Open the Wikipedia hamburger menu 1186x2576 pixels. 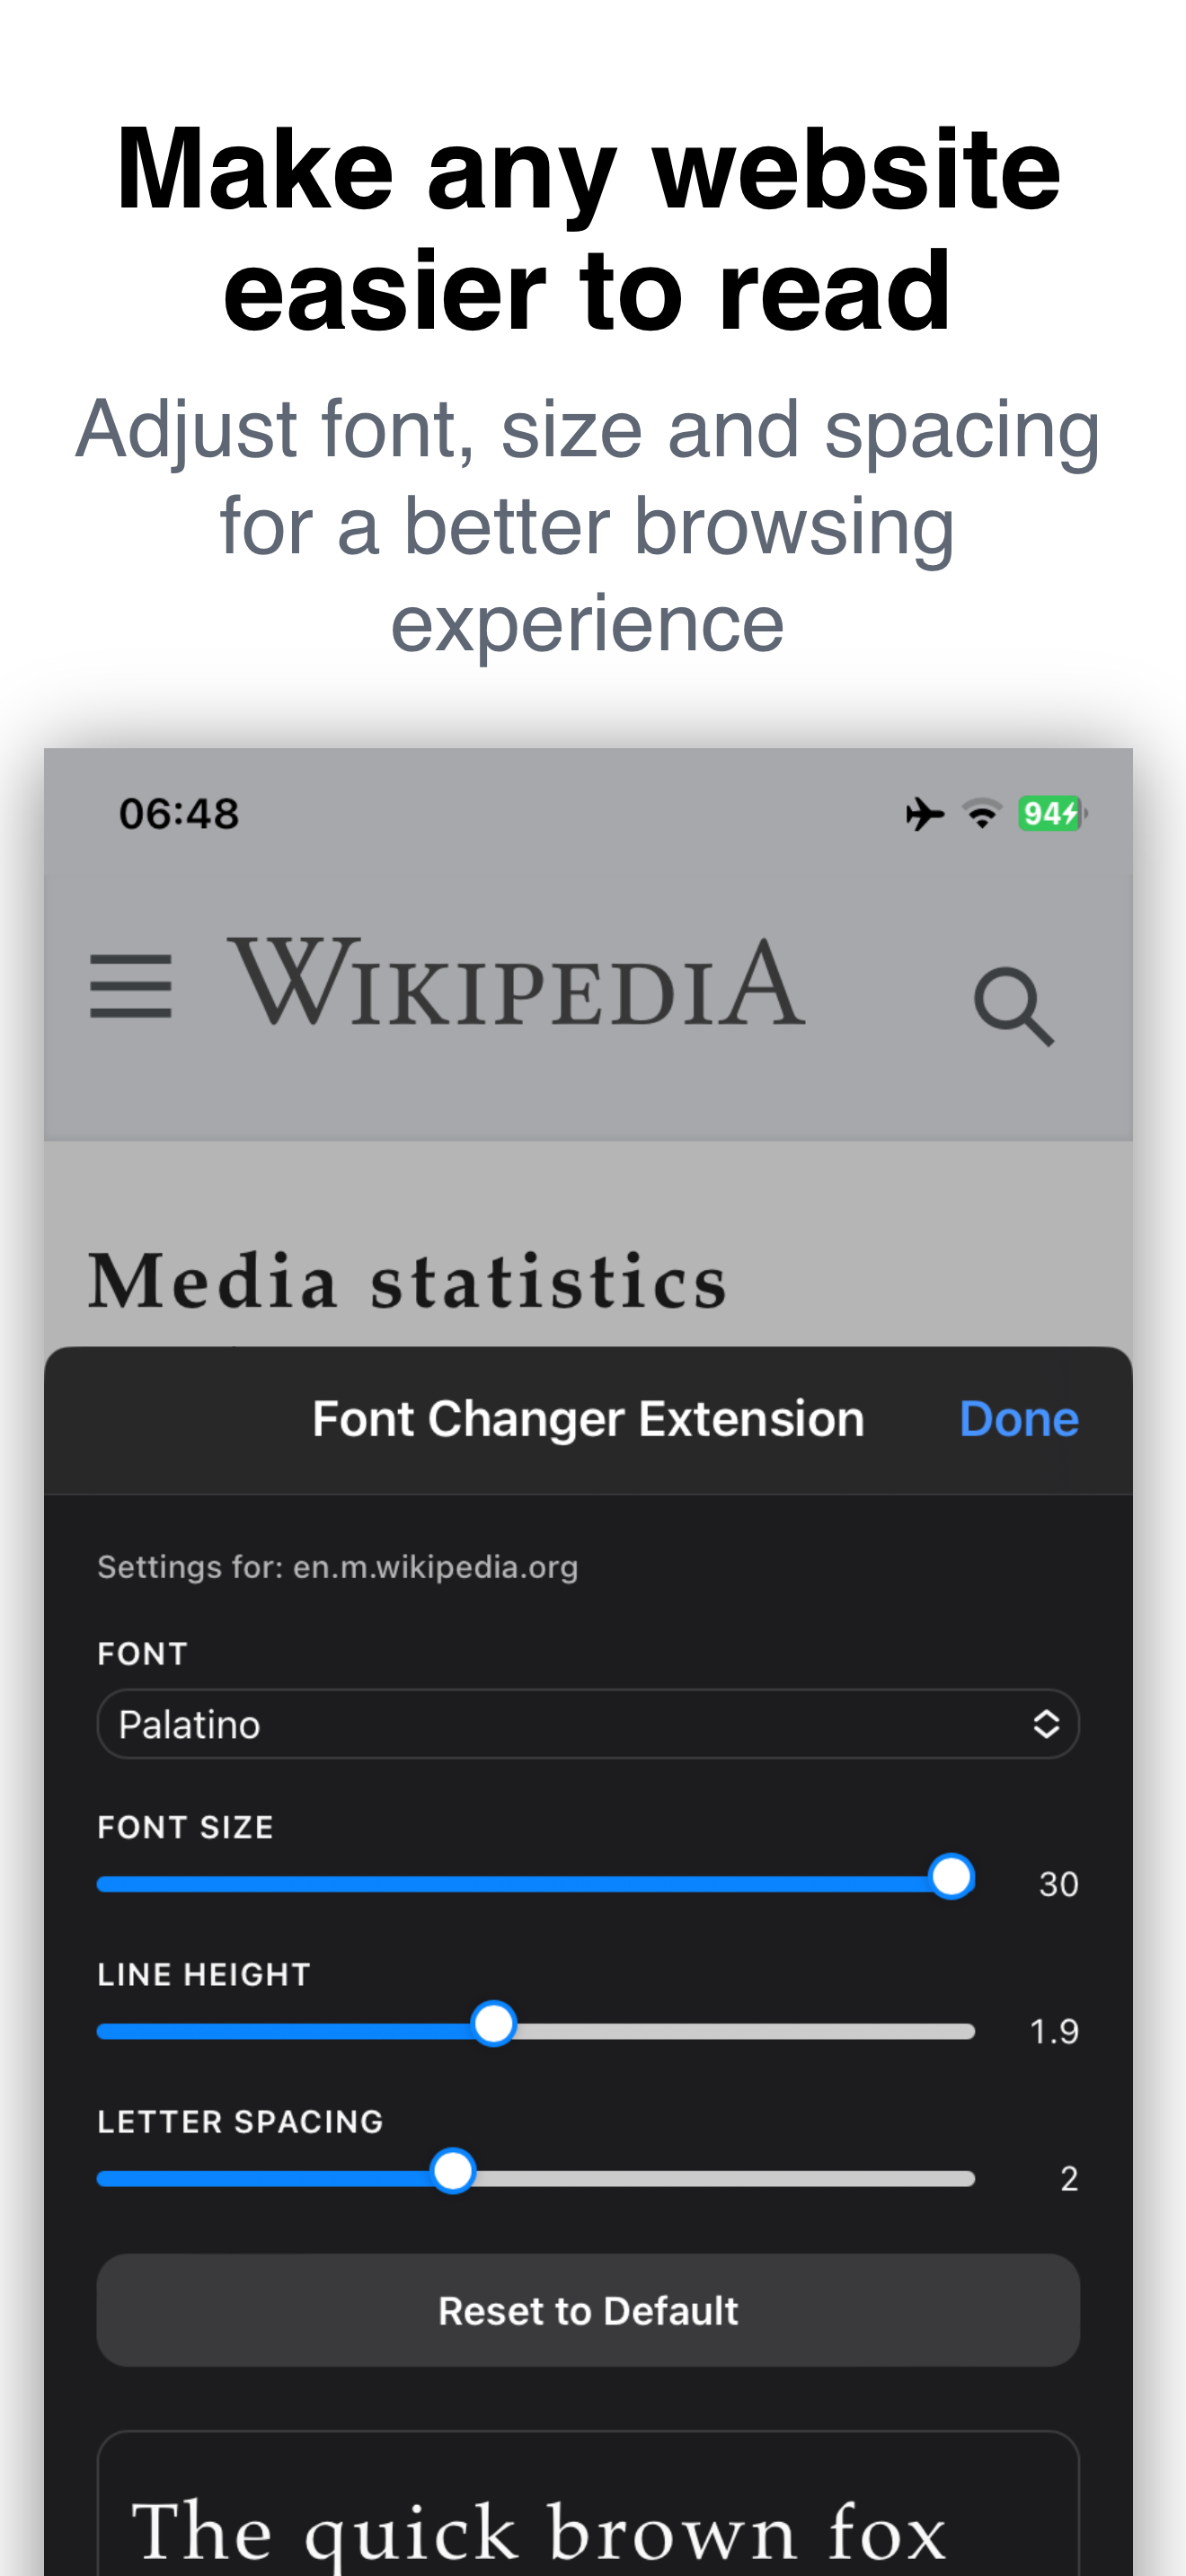pyautogui.click(x=130, y=986)
